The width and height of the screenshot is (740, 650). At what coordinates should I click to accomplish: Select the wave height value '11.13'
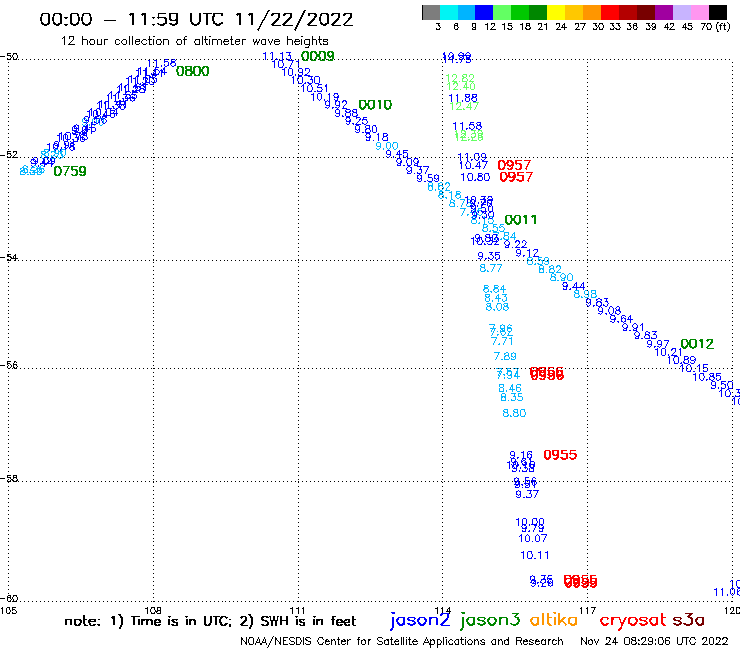(277, 57)
